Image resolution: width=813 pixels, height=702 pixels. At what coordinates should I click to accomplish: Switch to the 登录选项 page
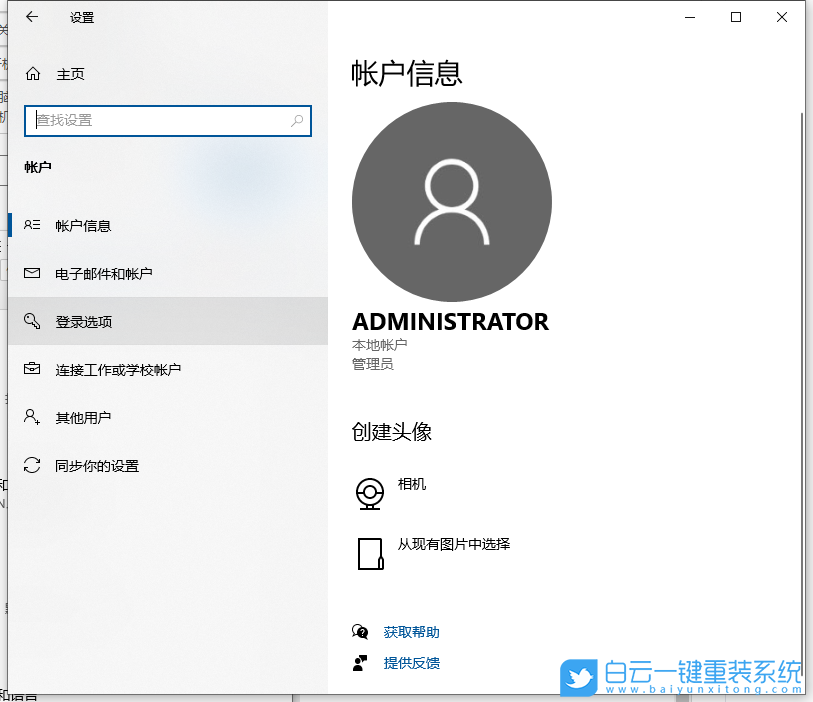click(83, 321)
